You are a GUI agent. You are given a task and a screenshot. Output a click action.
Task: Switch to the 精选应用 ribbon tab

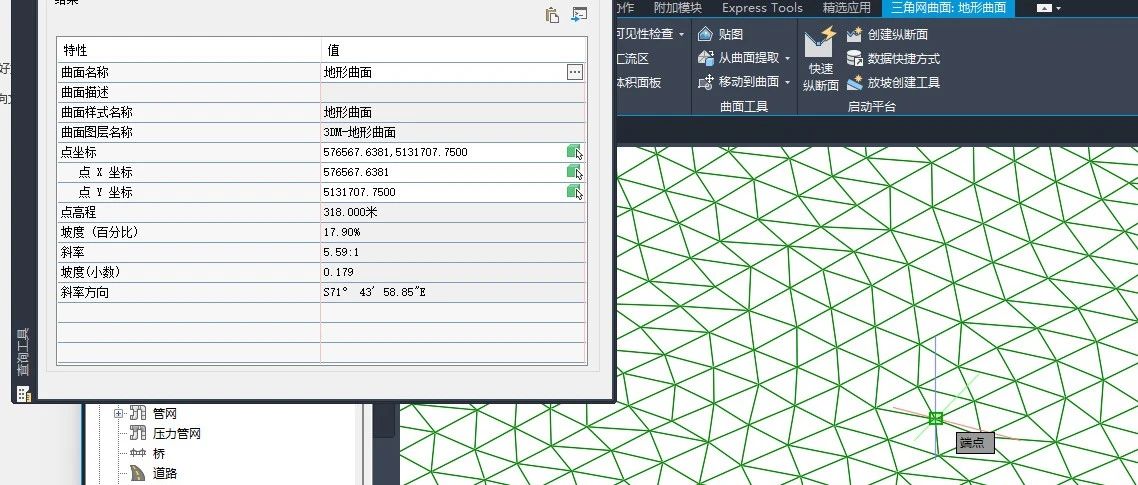click(846, 8)
